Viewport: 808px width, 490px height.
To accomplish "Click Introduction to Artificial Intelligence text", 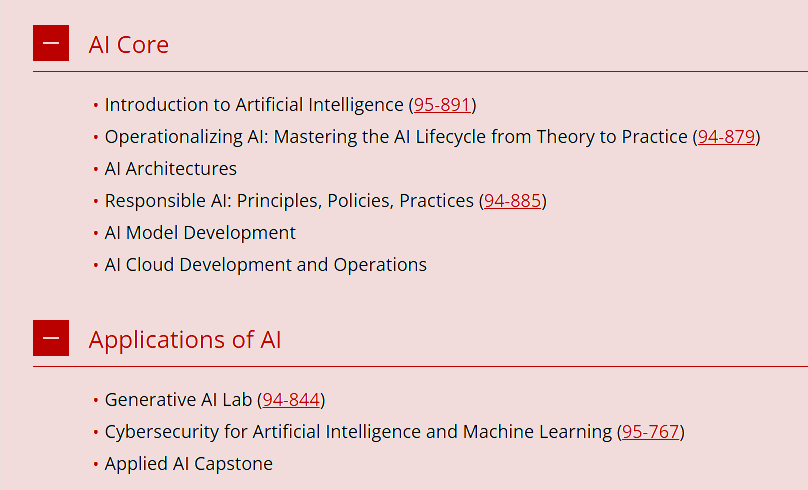I will (254, 105).
